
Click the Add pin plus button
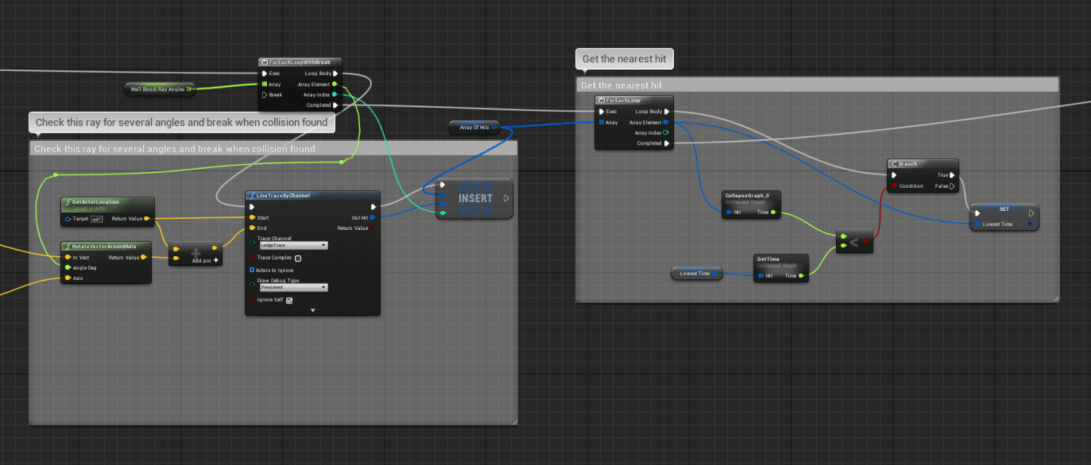point(214,260)
